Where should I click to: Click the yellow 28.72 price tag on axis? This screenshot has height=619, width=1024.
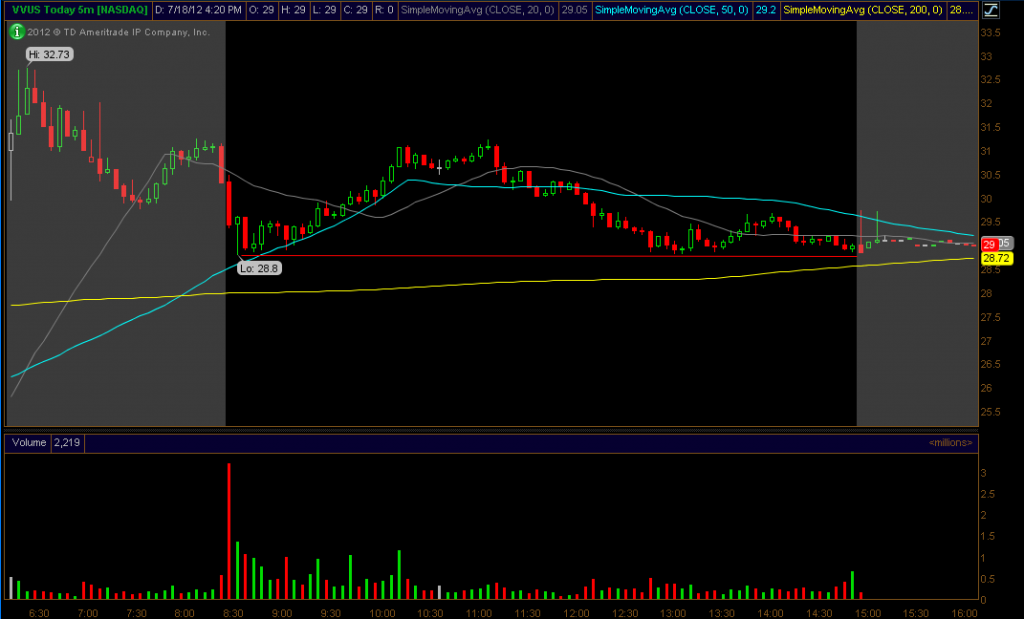(x=997, y=259)
